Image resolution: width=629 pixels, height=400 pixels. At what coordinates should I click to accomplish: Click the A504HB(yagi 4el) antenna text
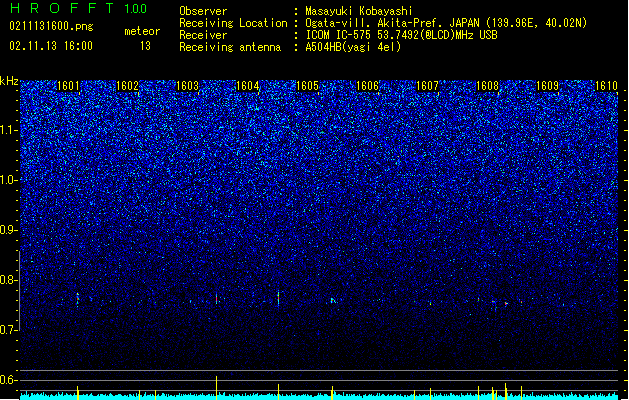pyautogui.click(x=353, y=47)
